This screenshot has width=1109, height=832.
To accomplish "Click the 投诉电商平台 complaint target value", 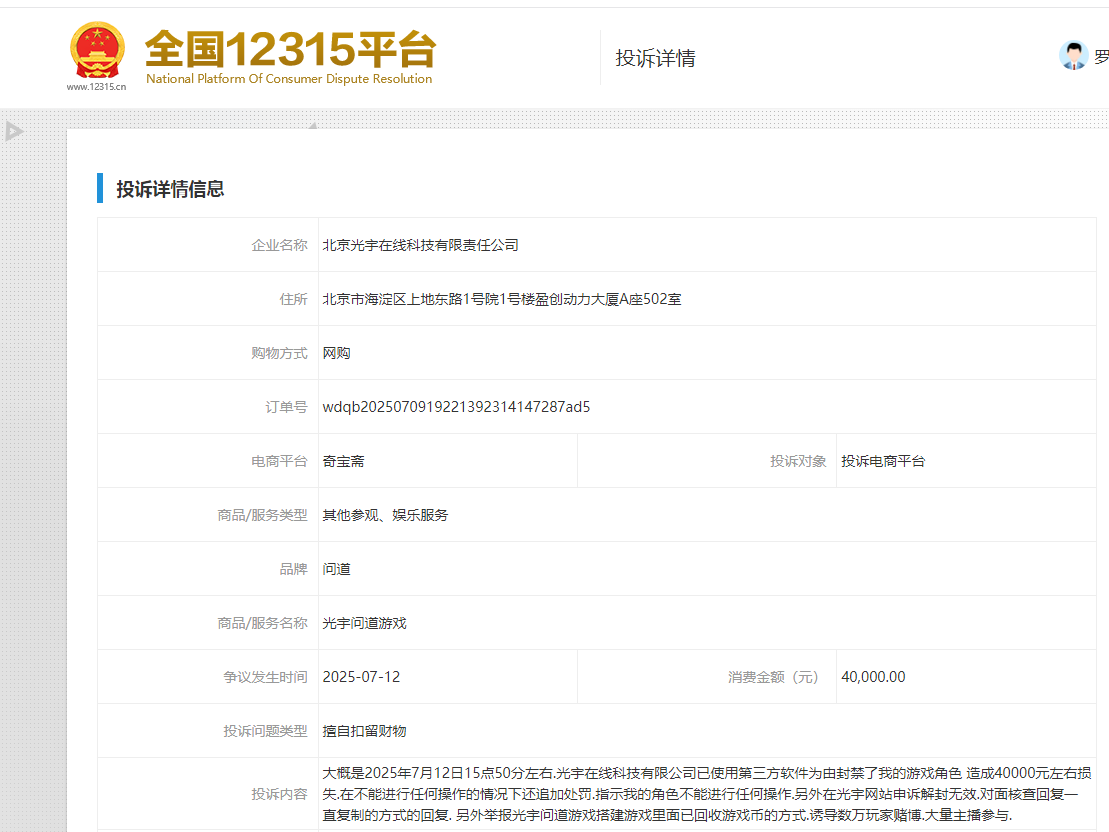I will (883, 461).
